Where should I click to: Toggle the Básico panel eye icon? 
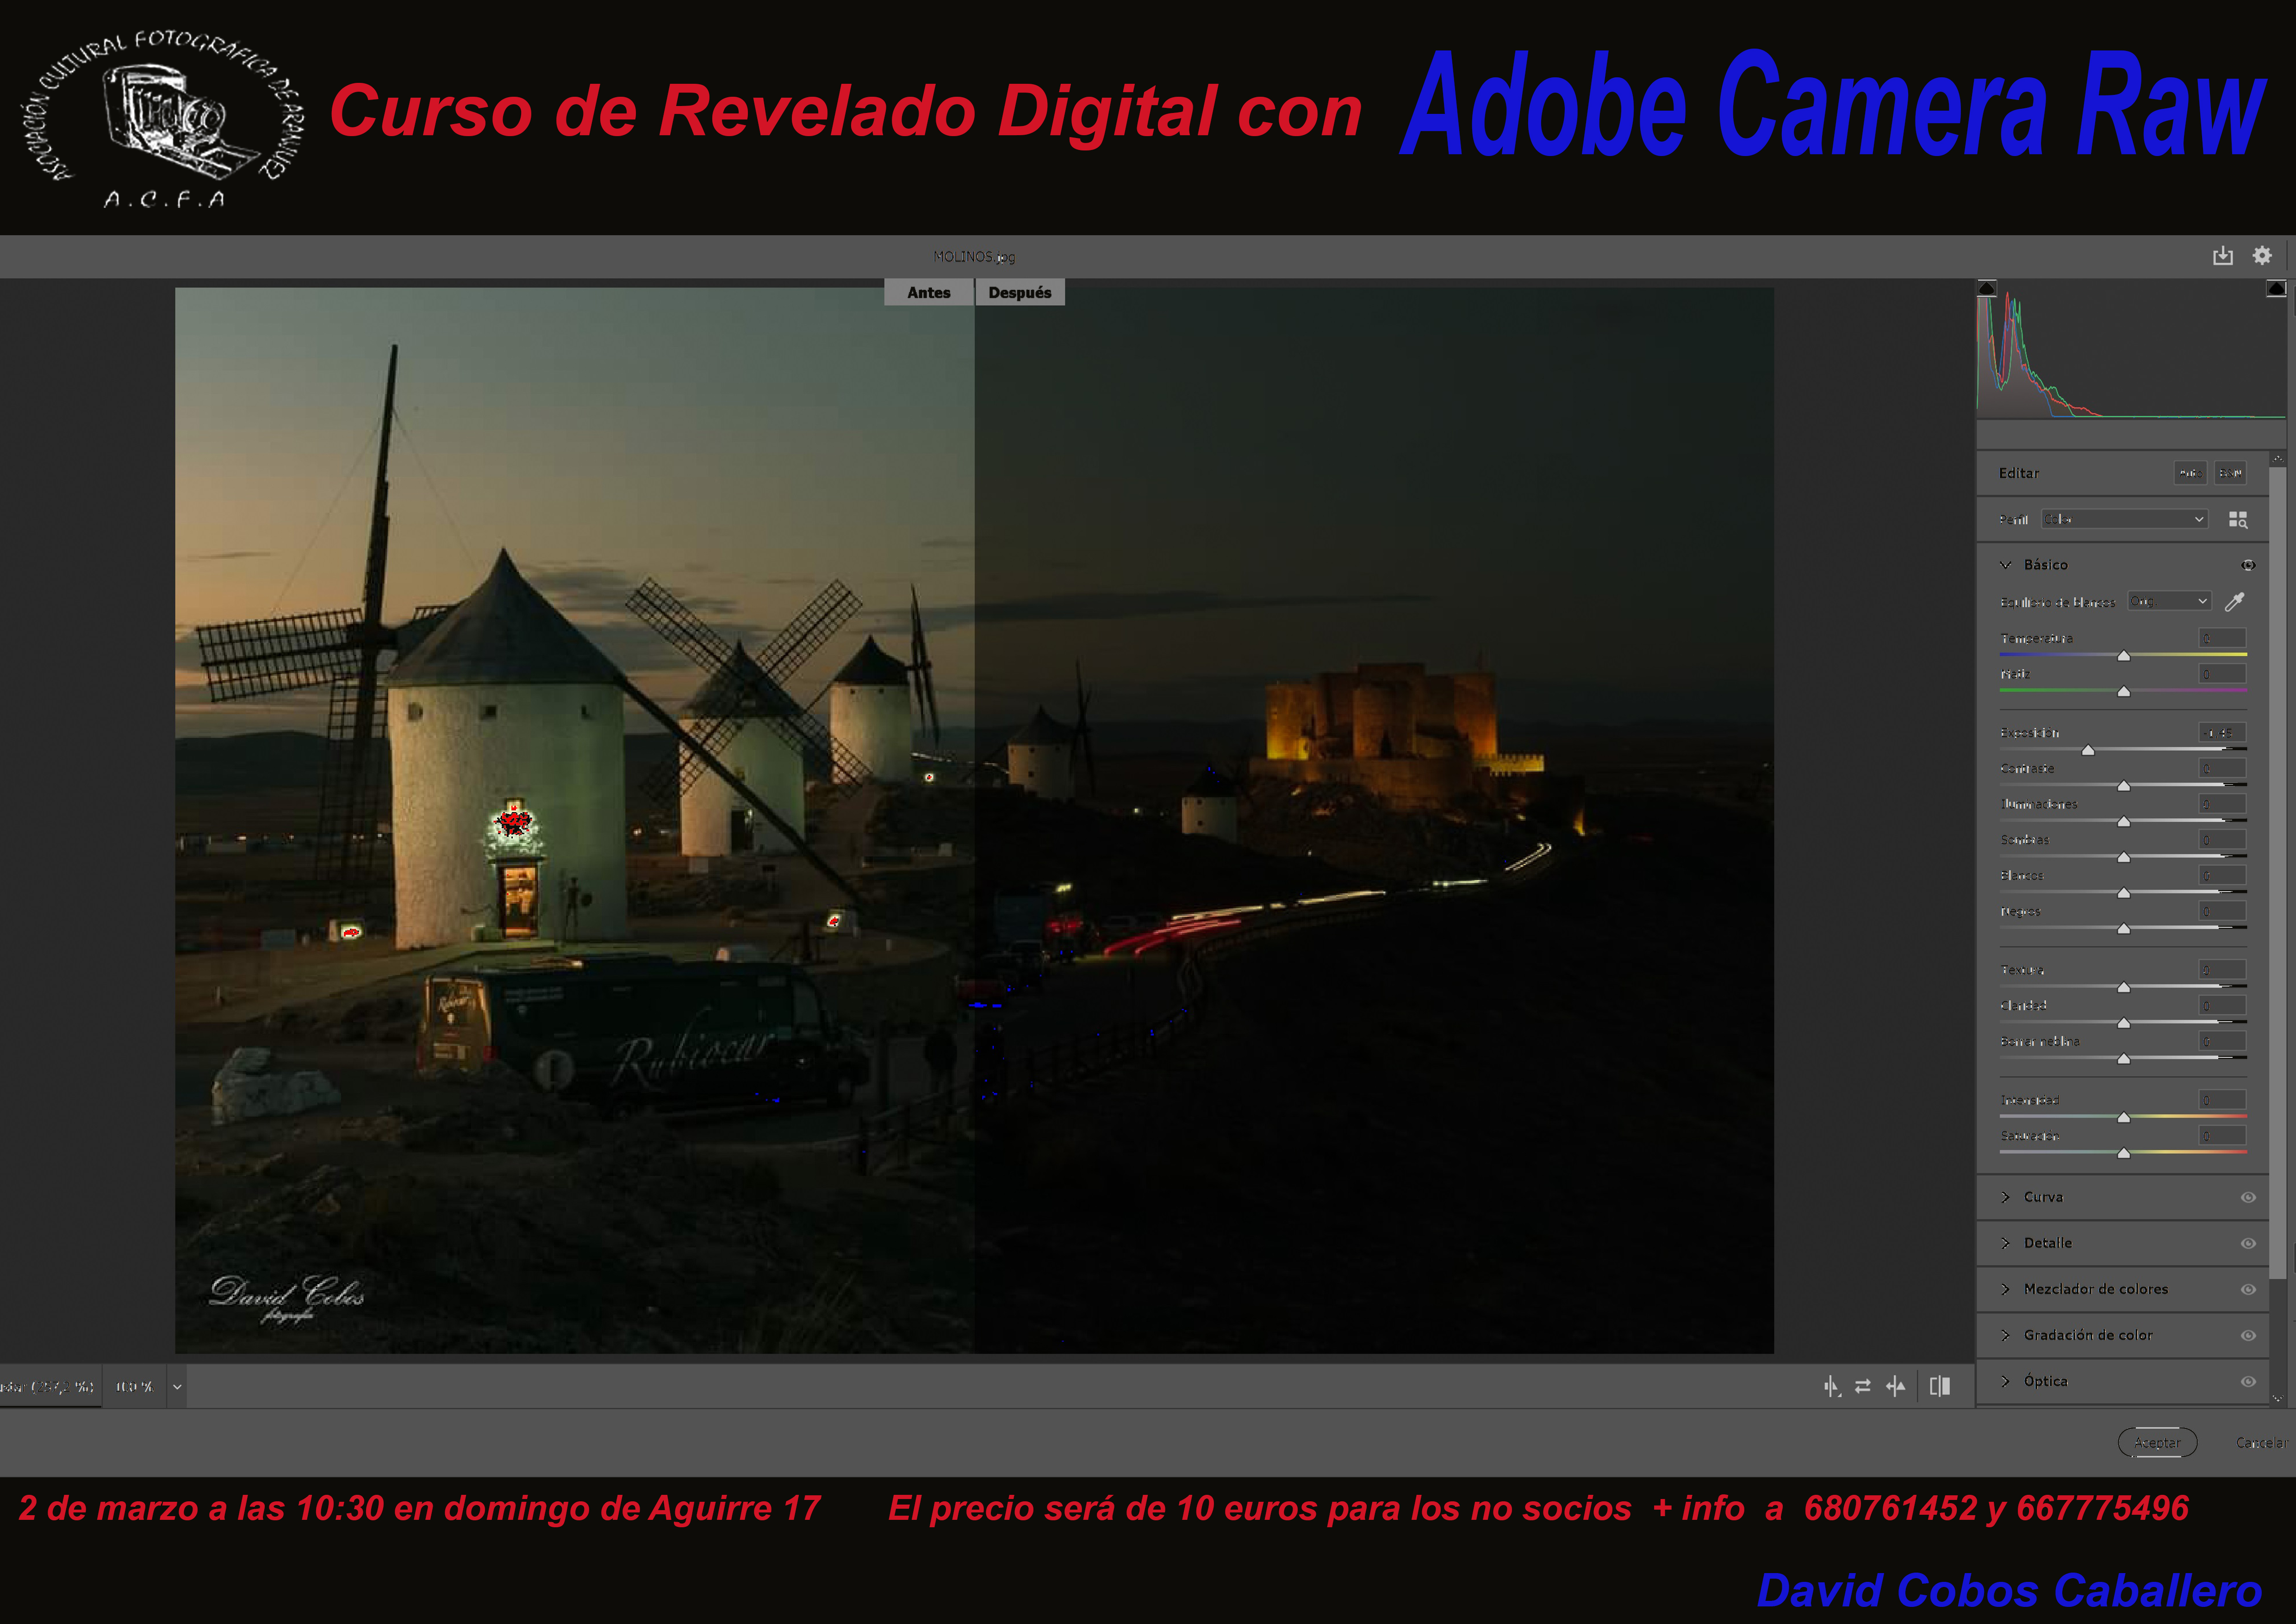(2248, 565)
